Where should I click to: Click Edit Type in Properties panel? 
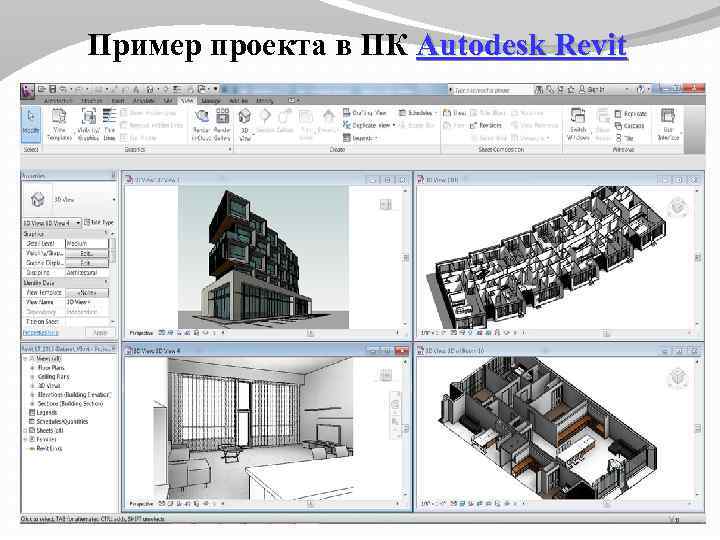pos(99,222)
